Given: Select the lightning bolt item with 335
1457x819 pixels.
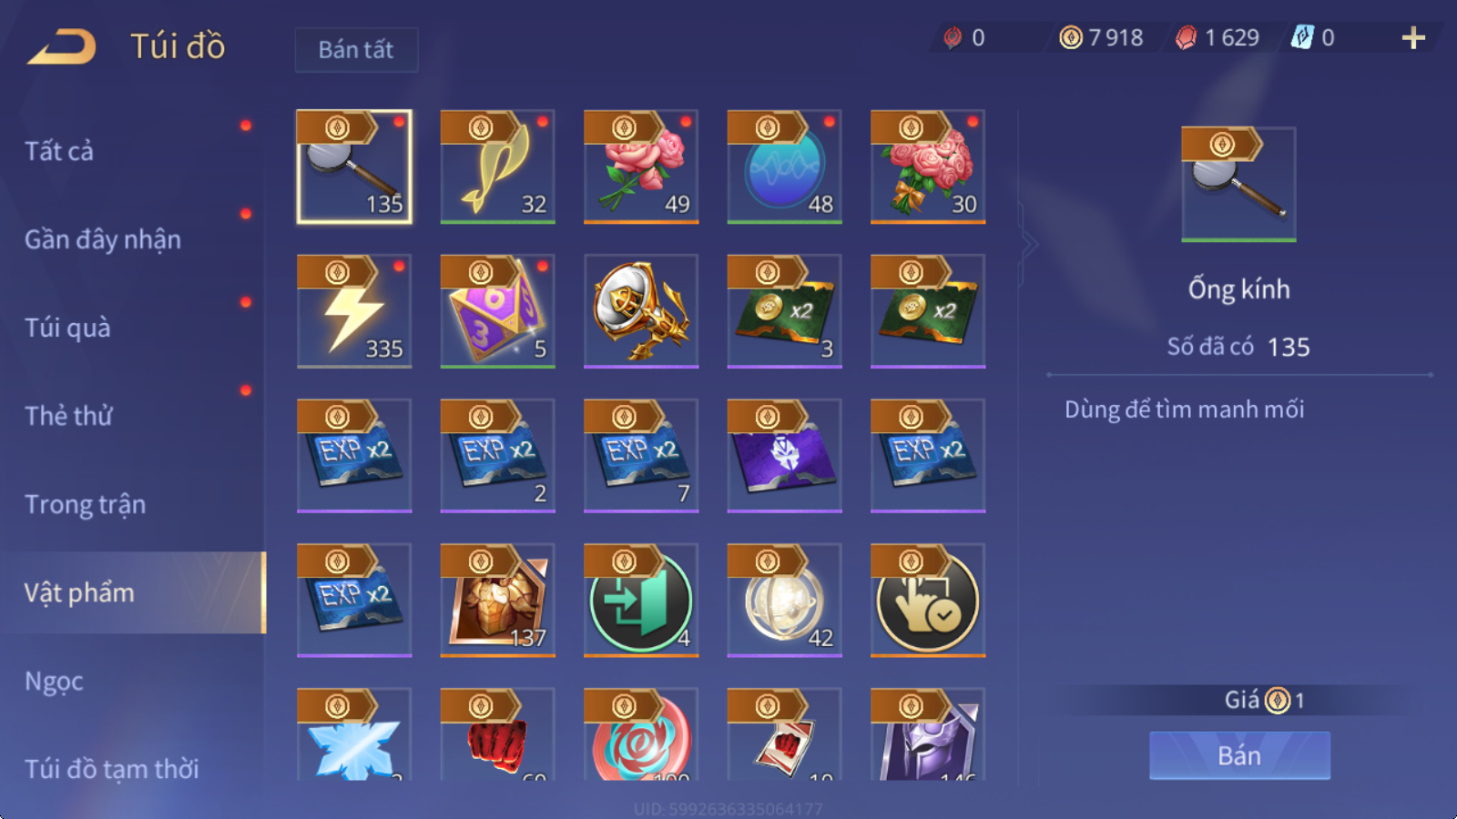Looking at the screenshot, I should (354, 311).
